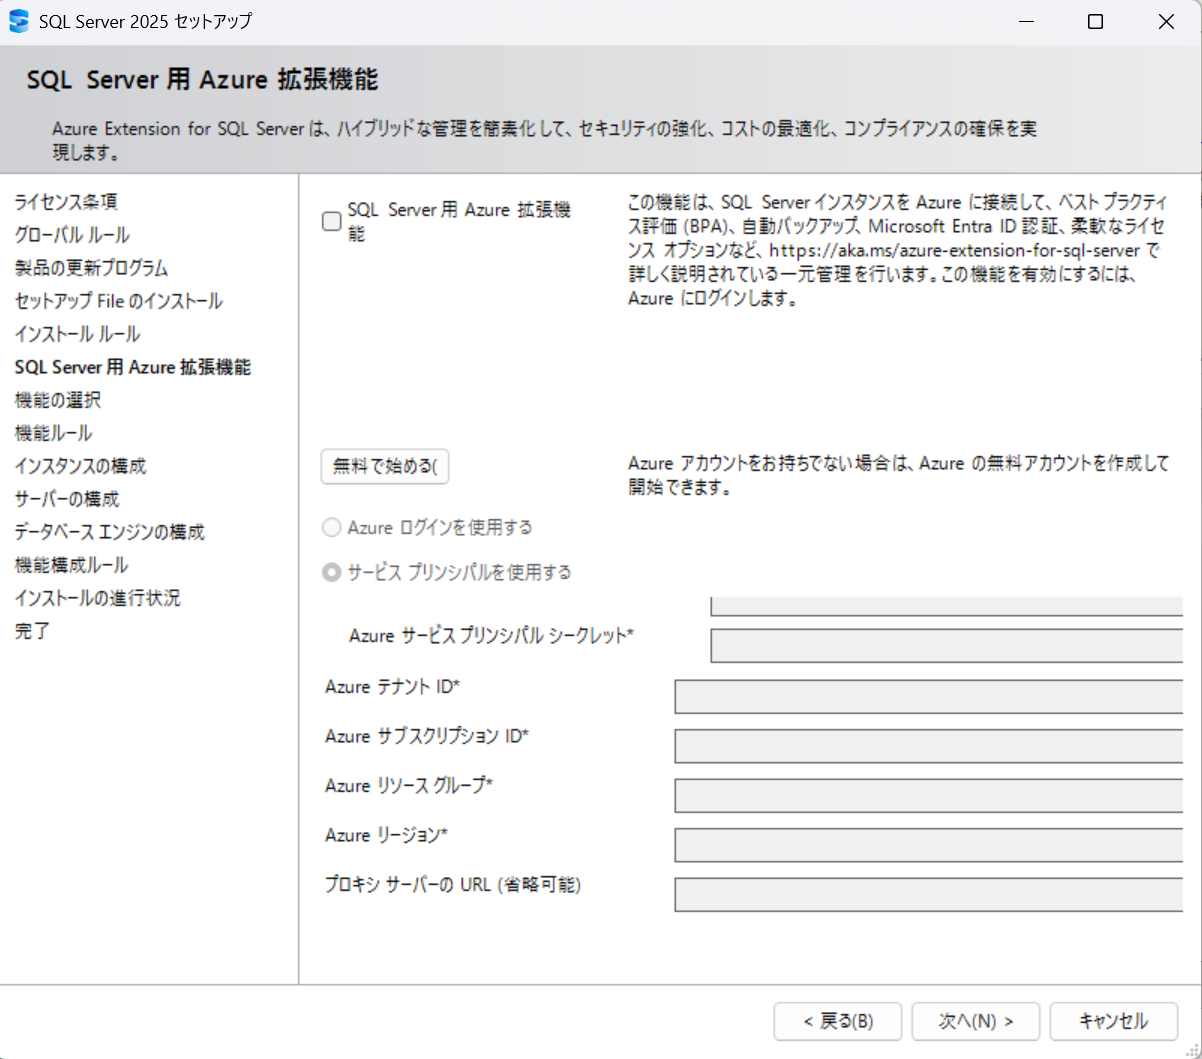Select インストール ルール step in sidebar

click(x=77, y=334)
